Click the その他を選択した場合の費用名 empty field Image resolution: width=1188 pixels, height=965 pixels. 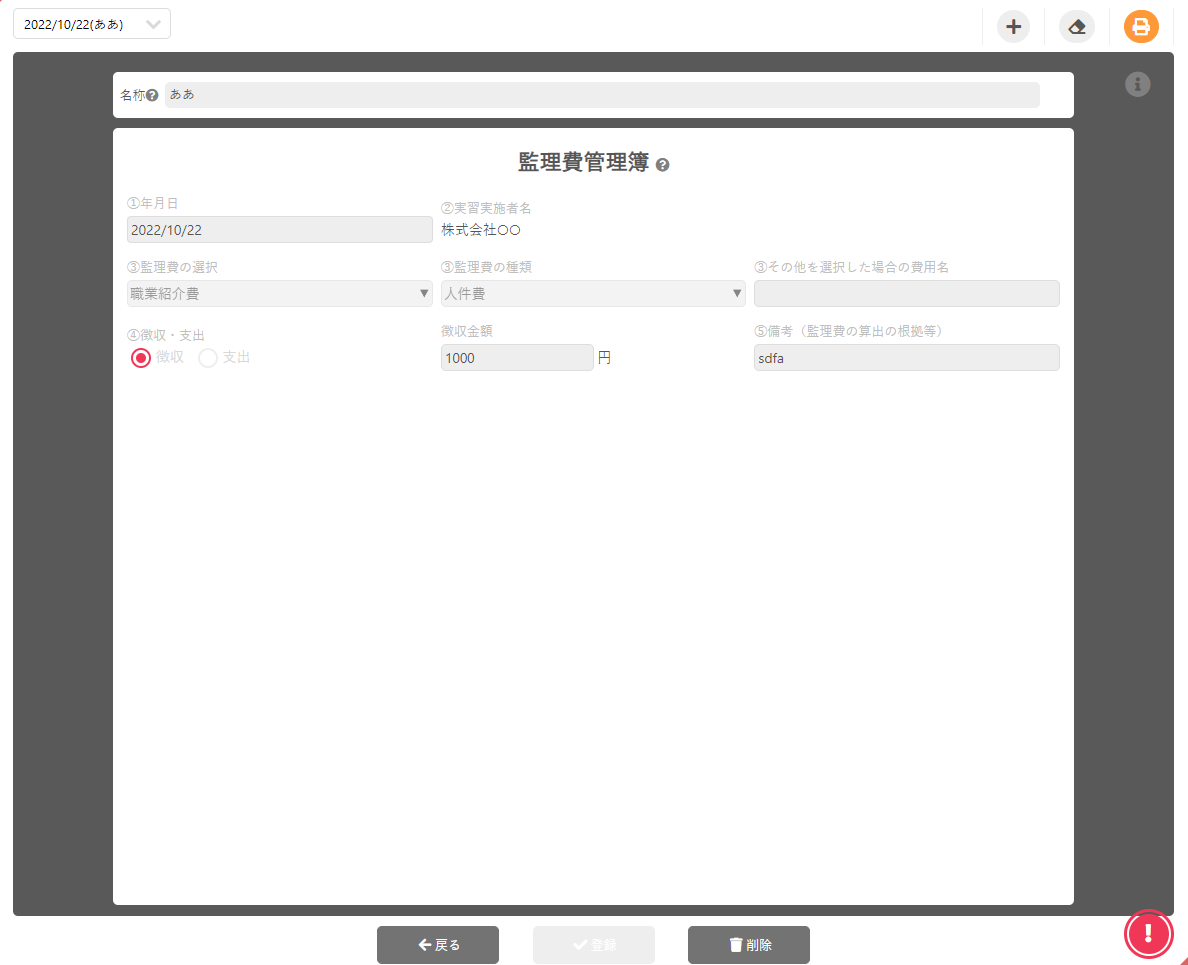tap(906, 294)
